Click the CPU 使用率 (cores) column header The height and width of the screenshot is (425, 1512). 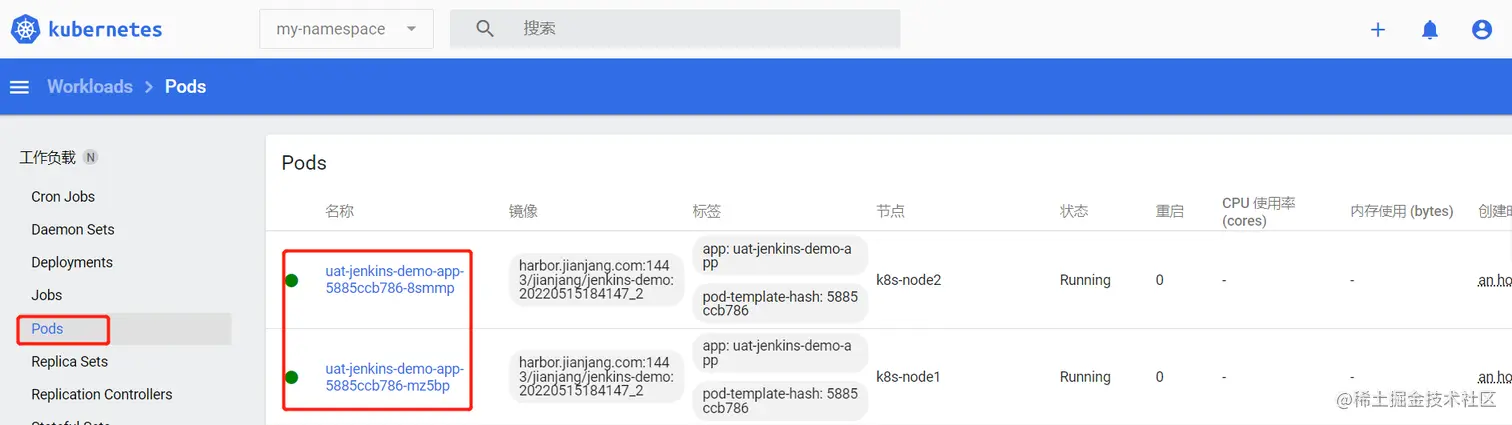click(1259, 211)
